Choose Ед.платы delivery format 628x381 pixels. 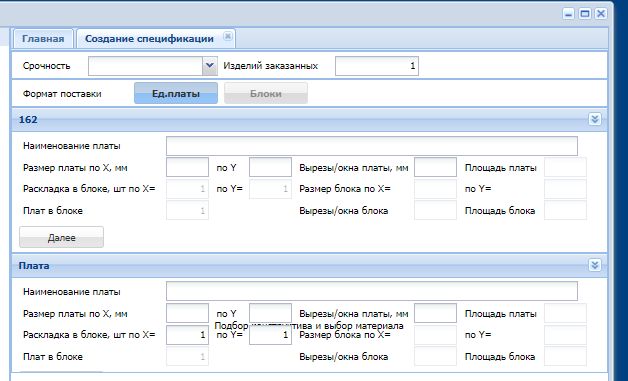176,93
